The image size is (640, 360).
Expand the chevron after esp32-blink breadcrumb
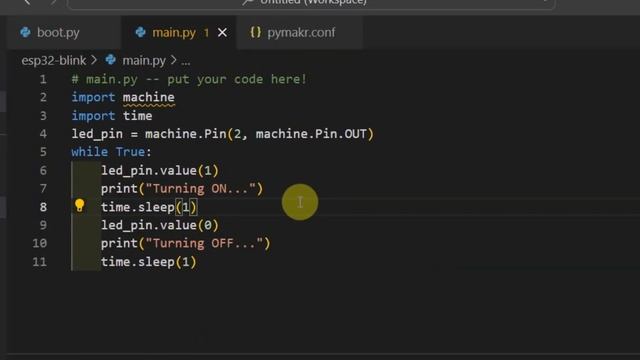pyautogui.click(x=94, y=60)
